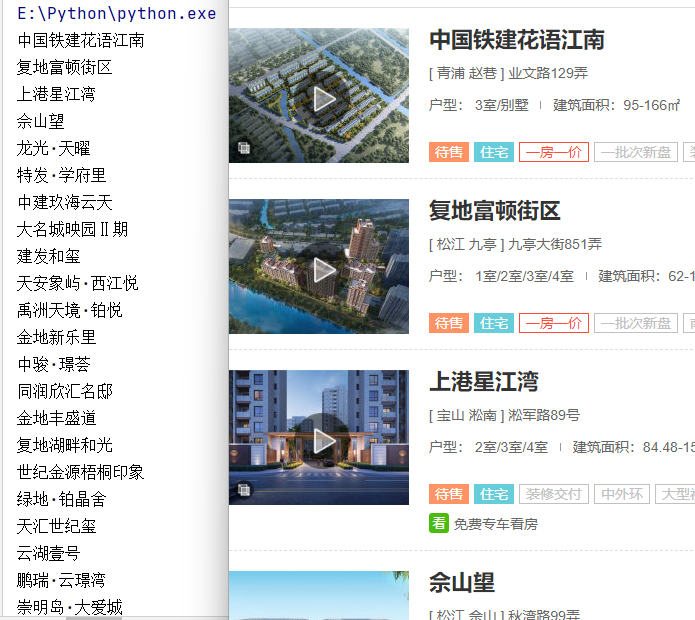The image size is (695, 620).
Task: Click address 九亭大街851弄
Action: click(555, 244)
